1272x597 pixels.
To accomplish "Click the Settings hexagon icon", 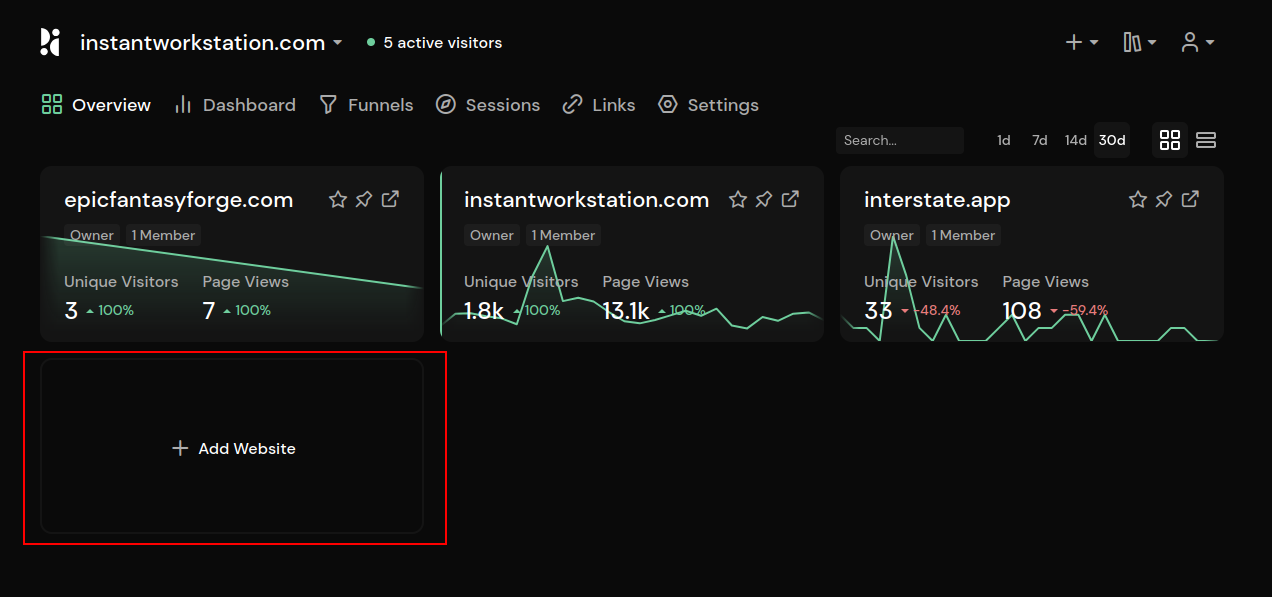I will point(668,104).
